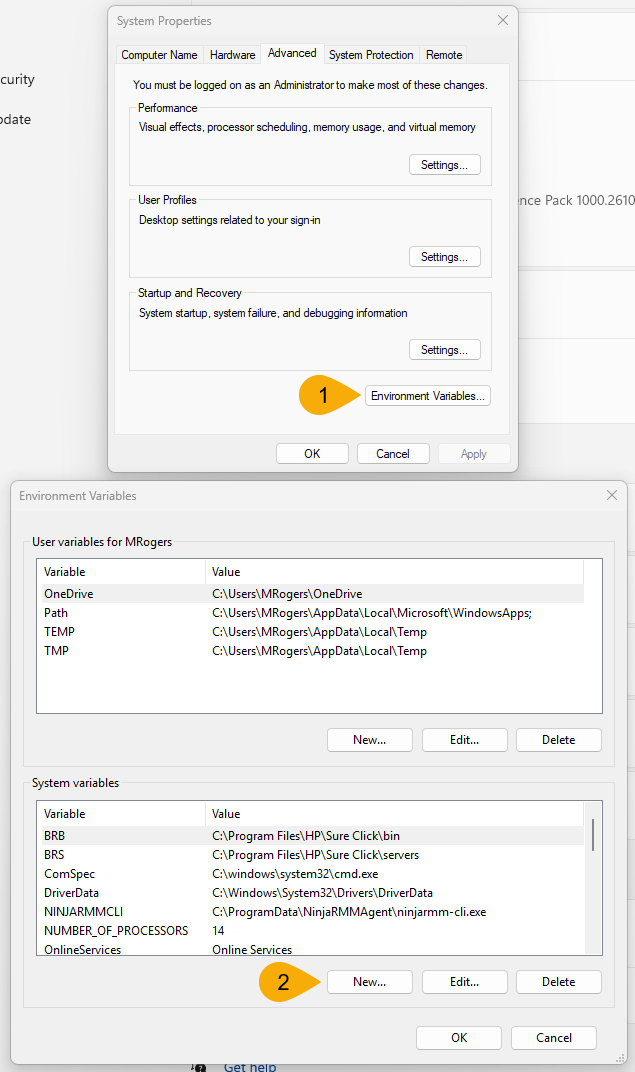The height and width of the screenshot is (1072, 635).
Task: Delete the selected user variable
Action: 558,740
